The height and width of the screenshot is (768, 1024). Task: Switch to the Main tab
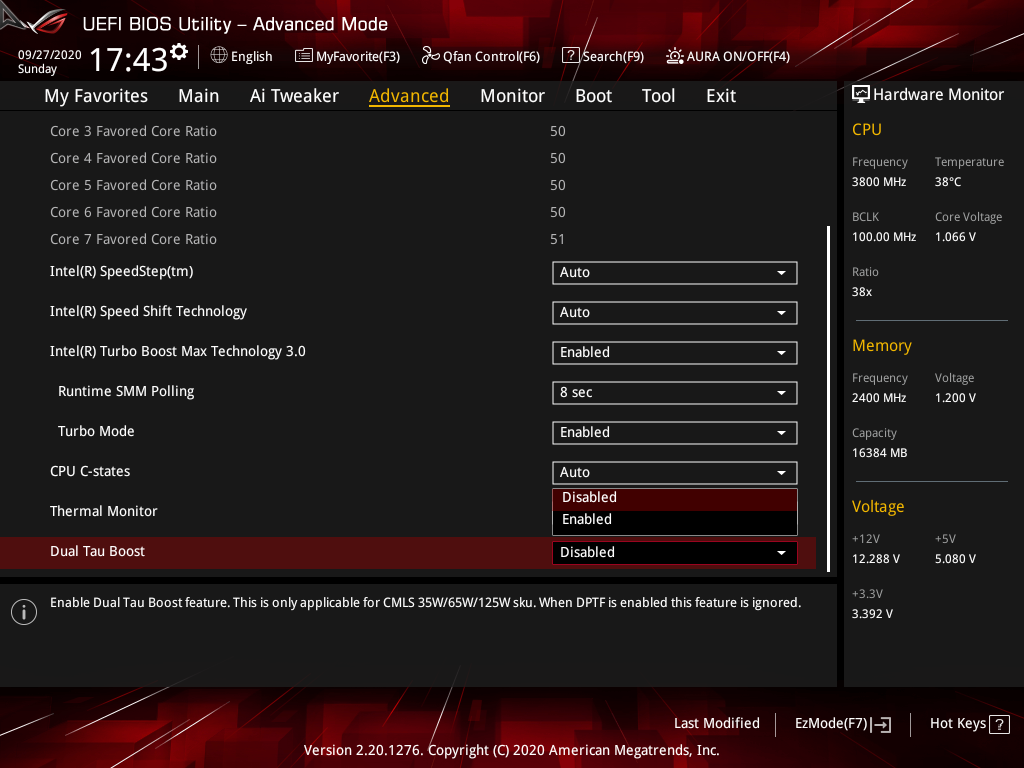coord(199,96)
